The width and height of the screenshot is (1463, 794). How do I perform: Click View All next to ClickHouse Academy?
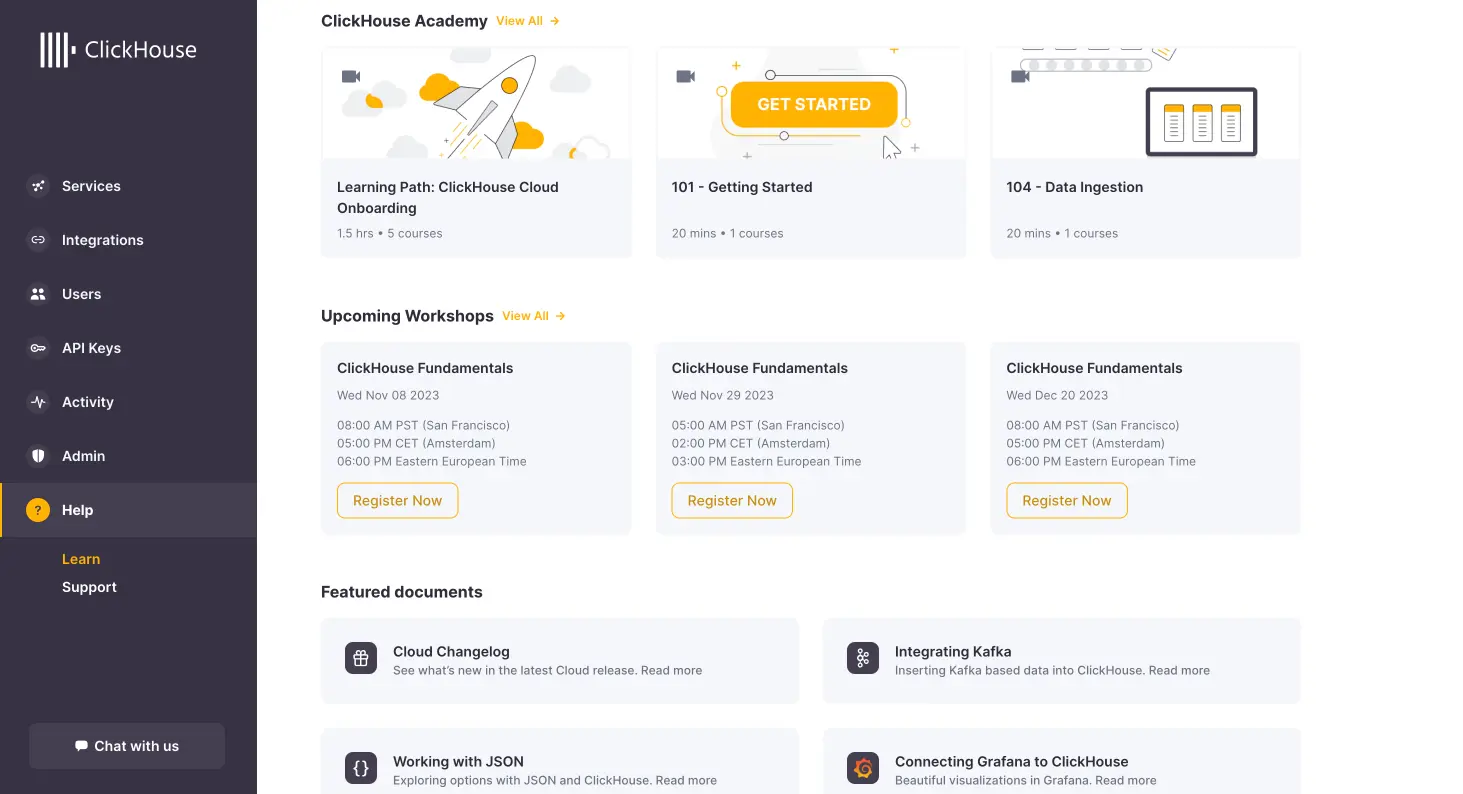528,21
